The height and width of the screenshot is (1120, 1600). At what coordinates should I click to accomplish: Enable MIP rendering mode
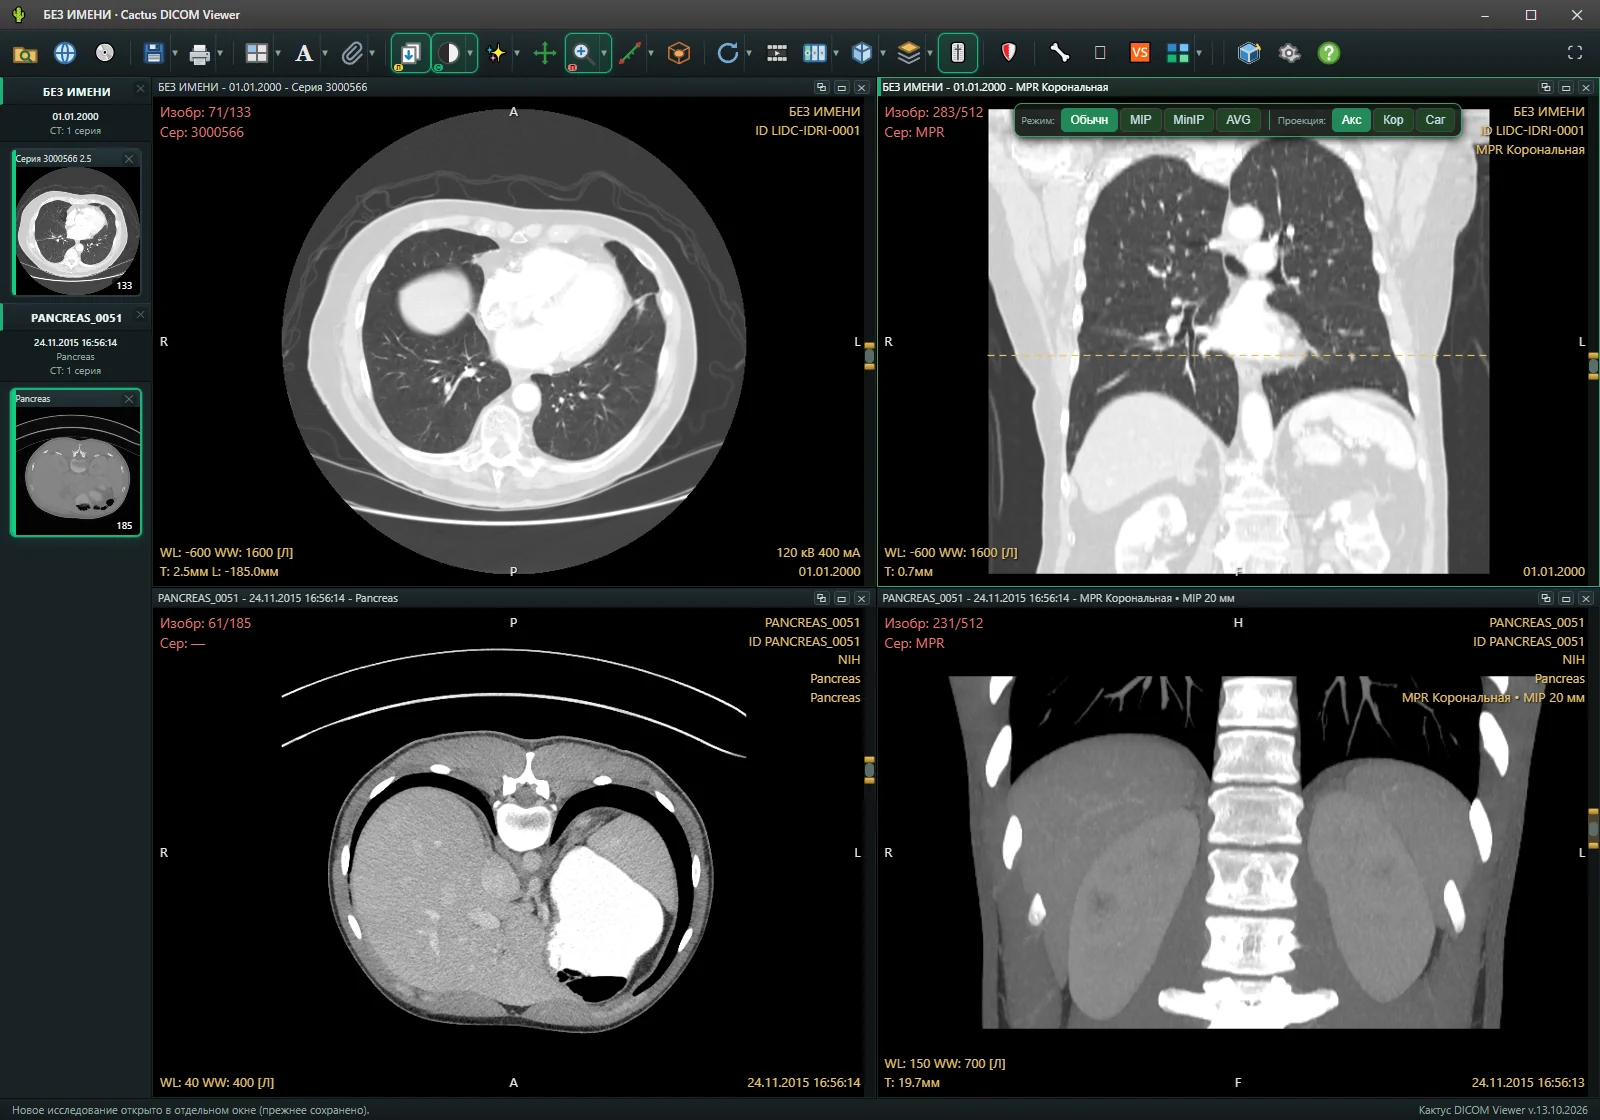[1140, 120]
